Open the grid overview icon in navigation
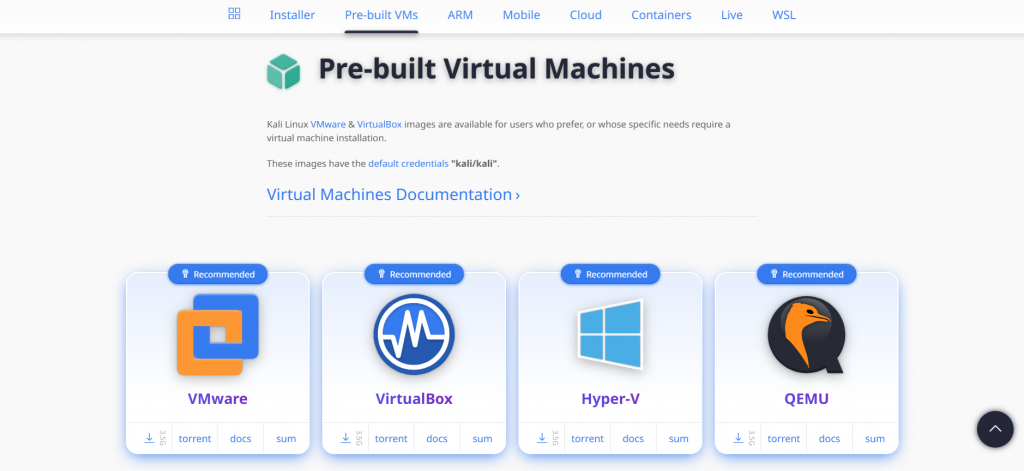Viewport: 1024px width, 471px height. tap(234, 14)
